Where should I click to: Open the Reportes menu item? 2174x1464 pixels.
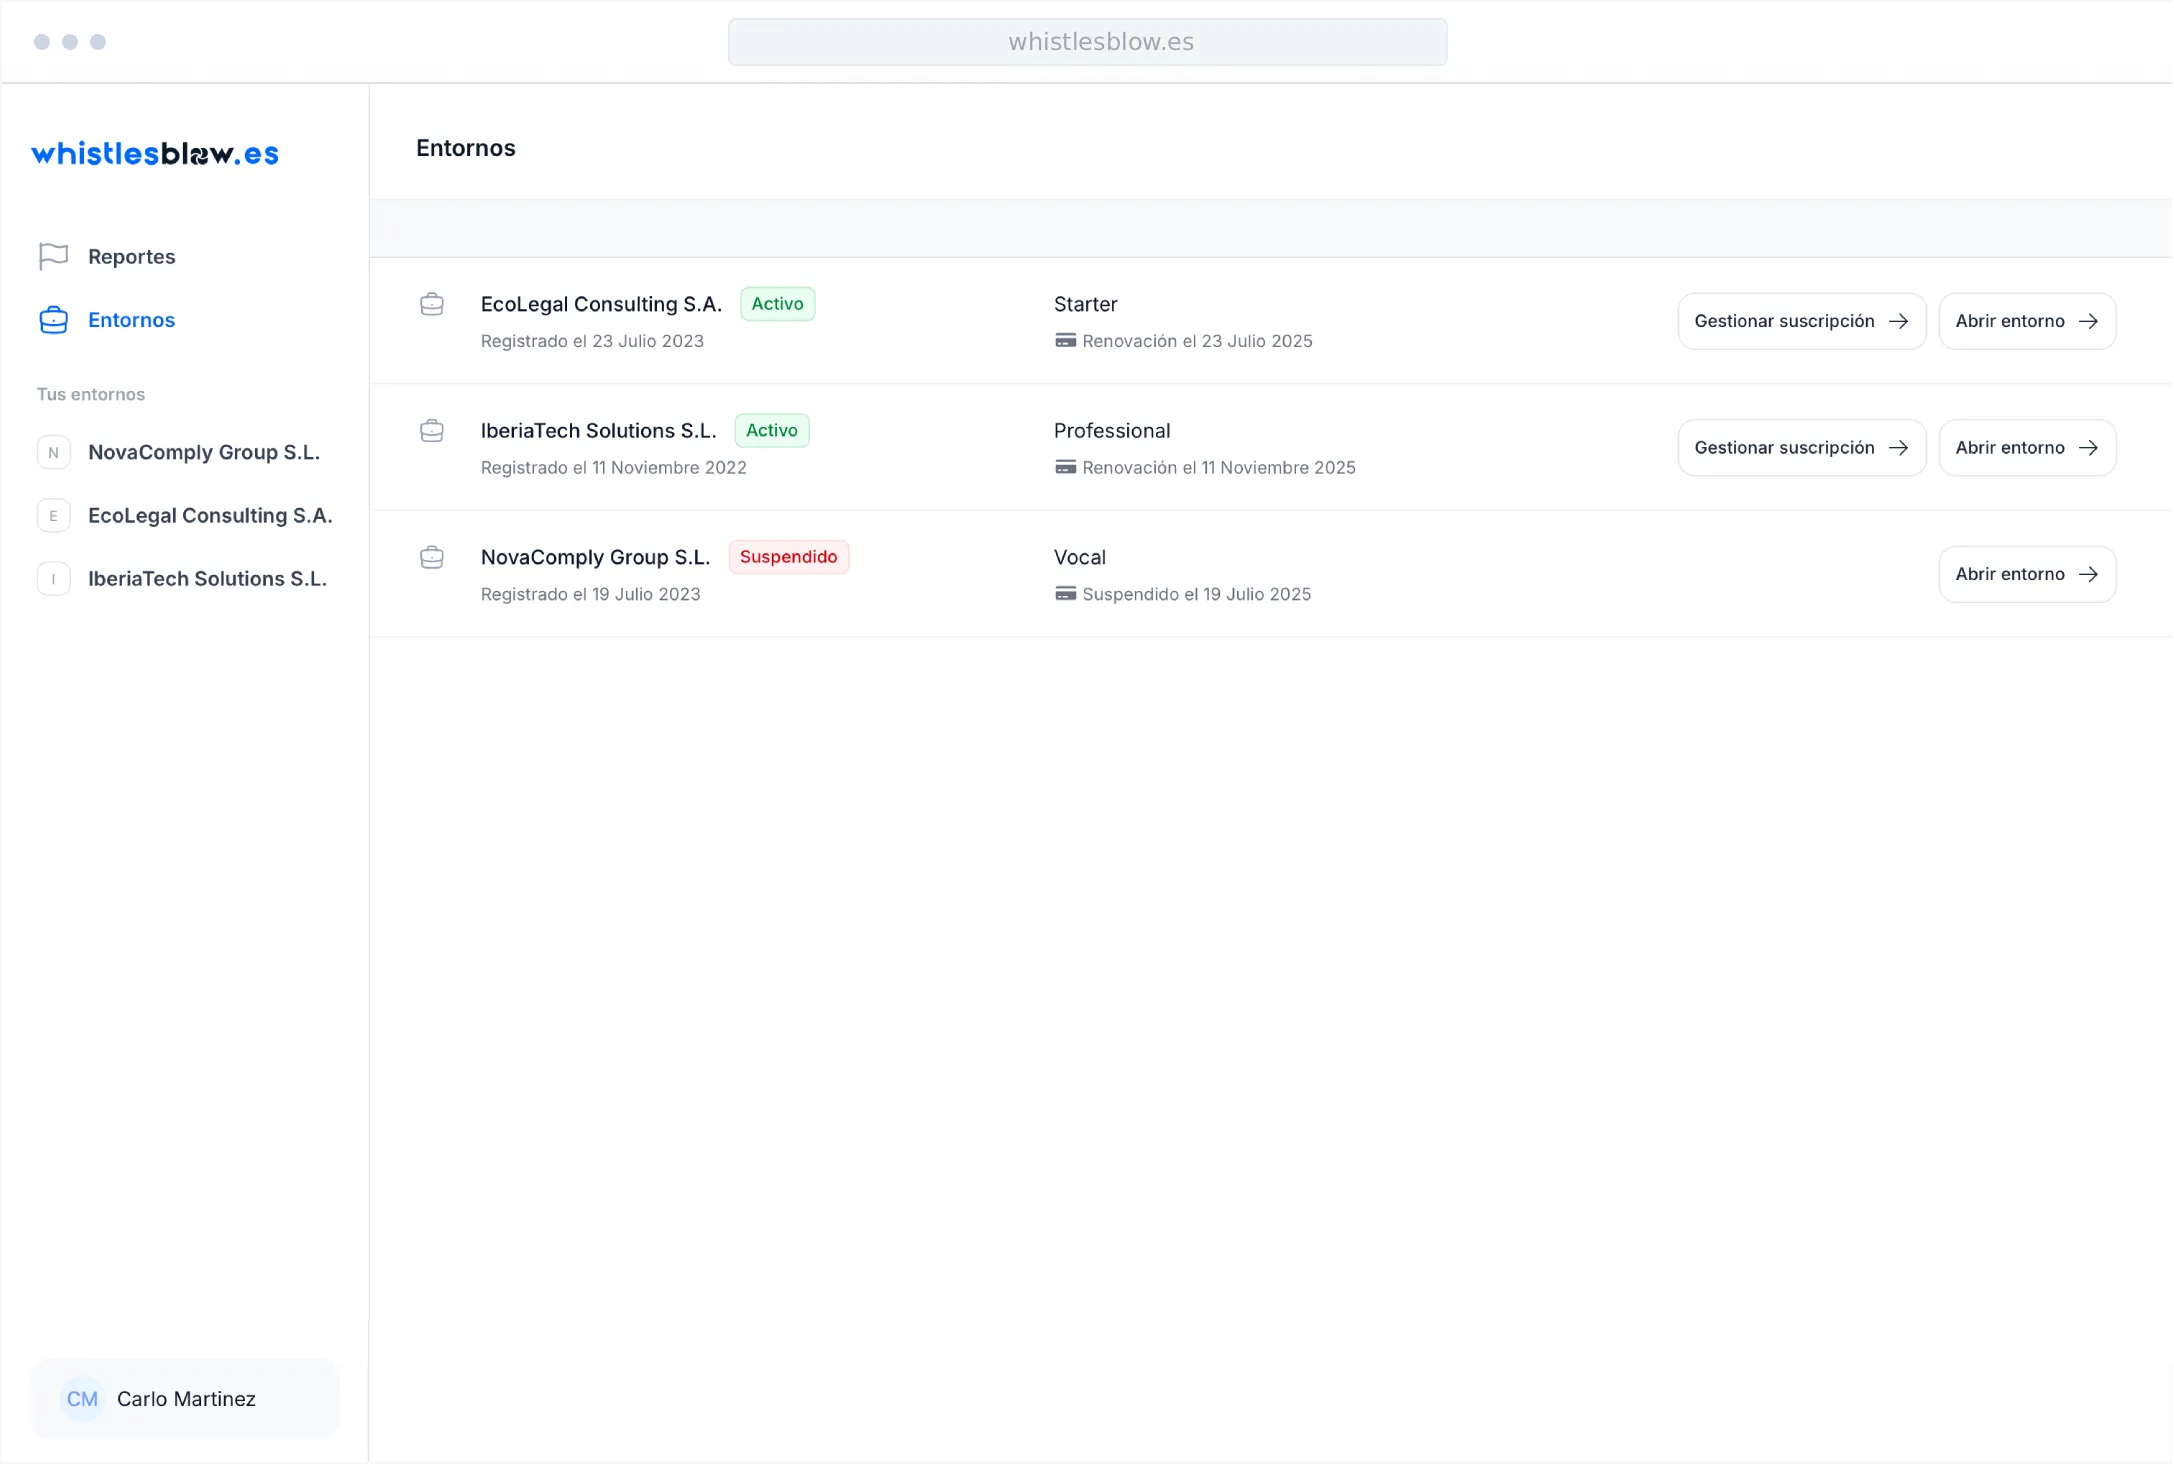tap(131, 257)
